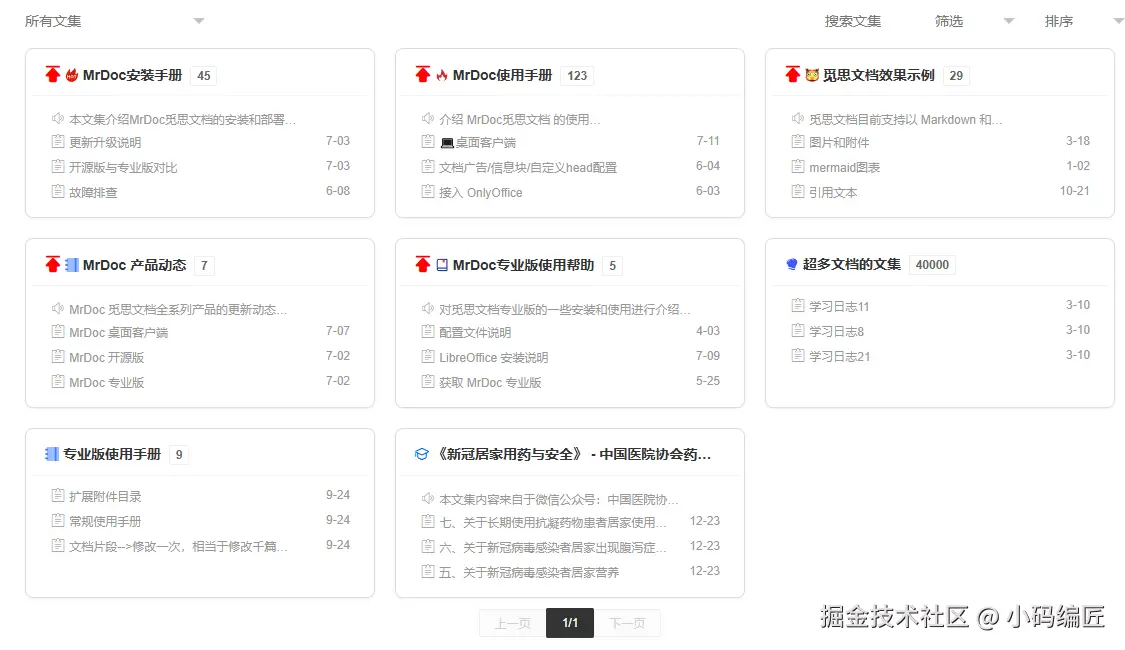Go to previous page 上一页
The width and height of the screenshot is (1125, 650).
click(x=512, y=623)
